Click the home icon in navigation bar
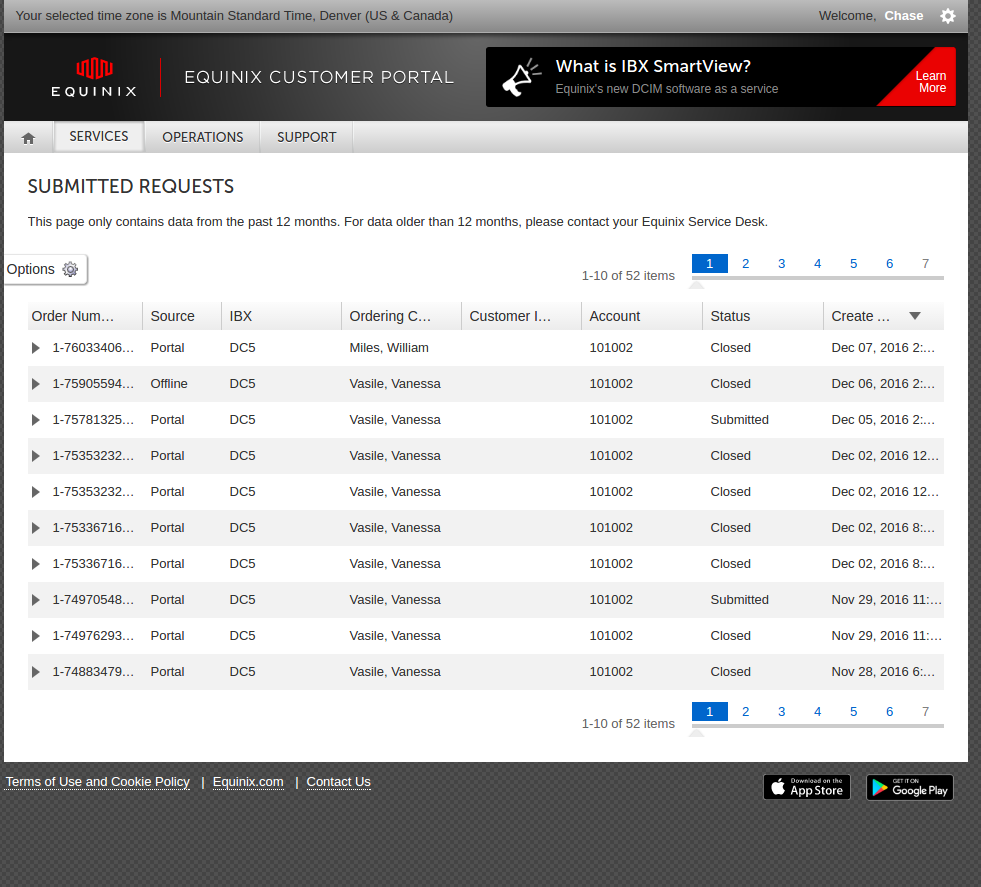 pyautogui.click(x=28, y=138)
